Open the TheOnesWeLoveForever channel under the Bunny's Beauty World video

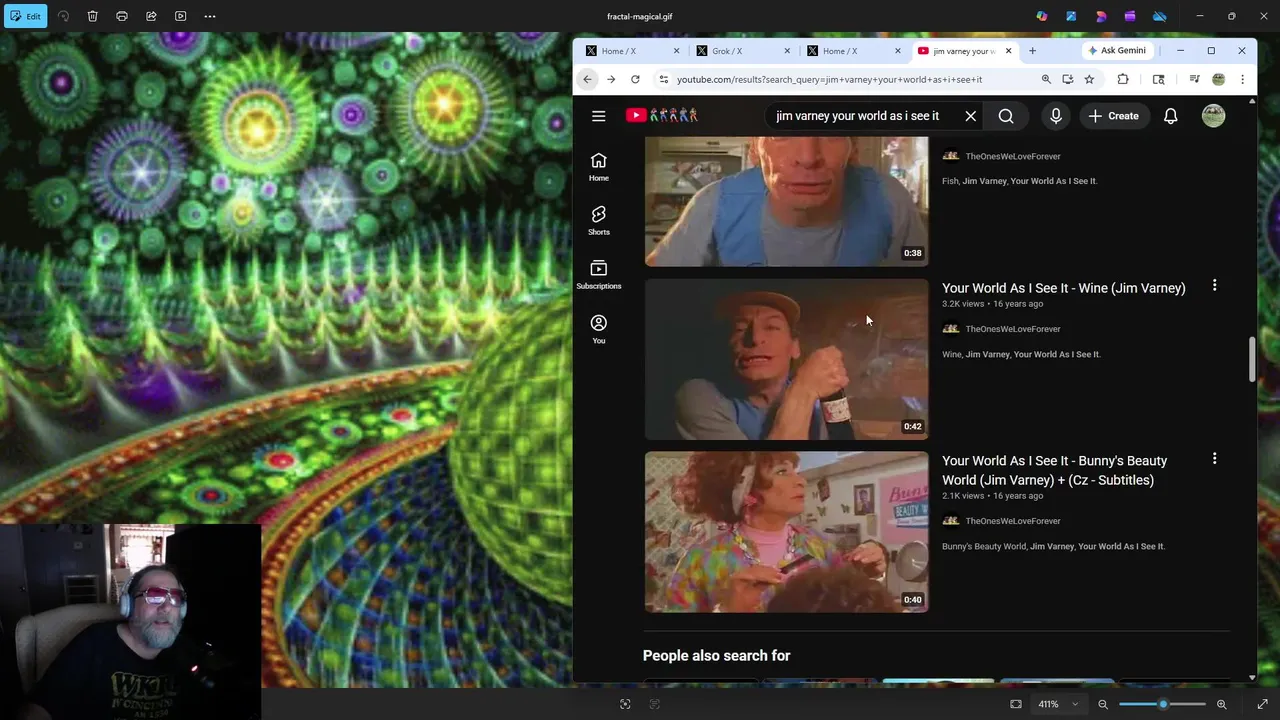pyautogui.click(x=1012, y=521)
